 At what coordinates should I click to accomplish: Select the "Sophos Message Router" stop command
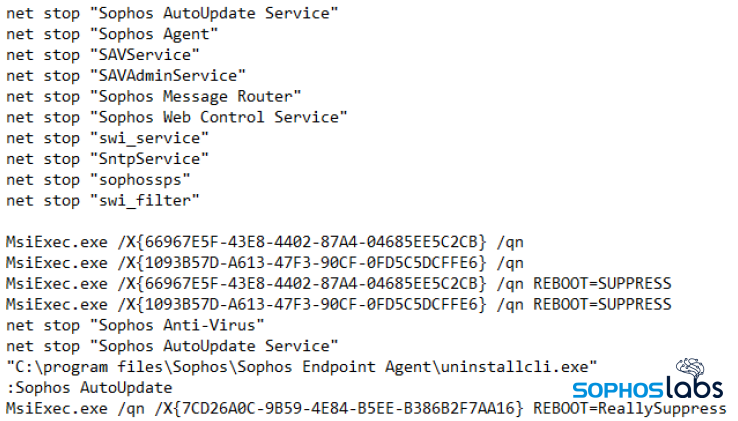pyautogui.click(x=154, y=96)
